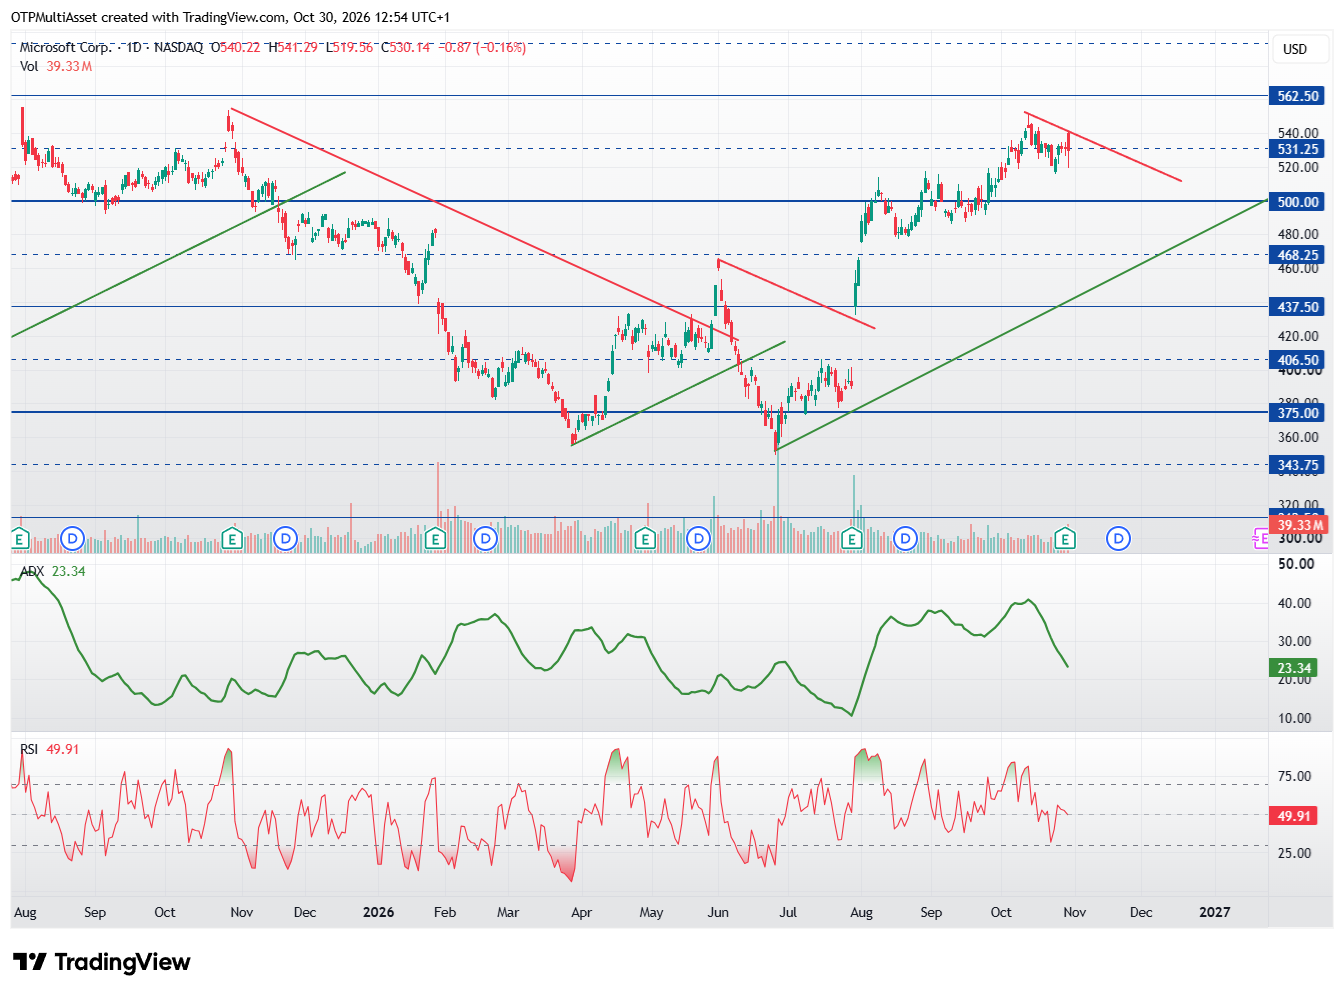The image size is (1344, 996).
Task: Click the earnings marker in late January 2026
Action: tap(435, 539)
